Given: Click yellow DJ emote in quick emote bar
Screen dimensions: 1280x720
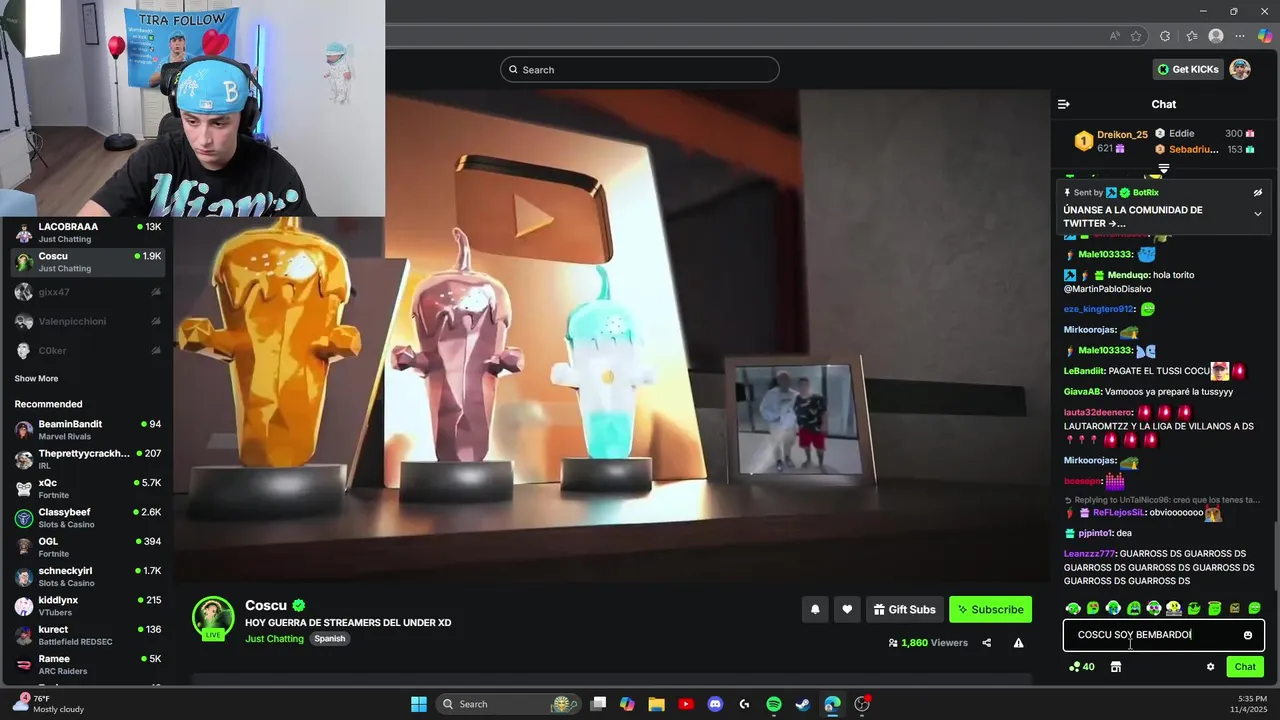Looking at the screenshot, I should click(1174, 608).
